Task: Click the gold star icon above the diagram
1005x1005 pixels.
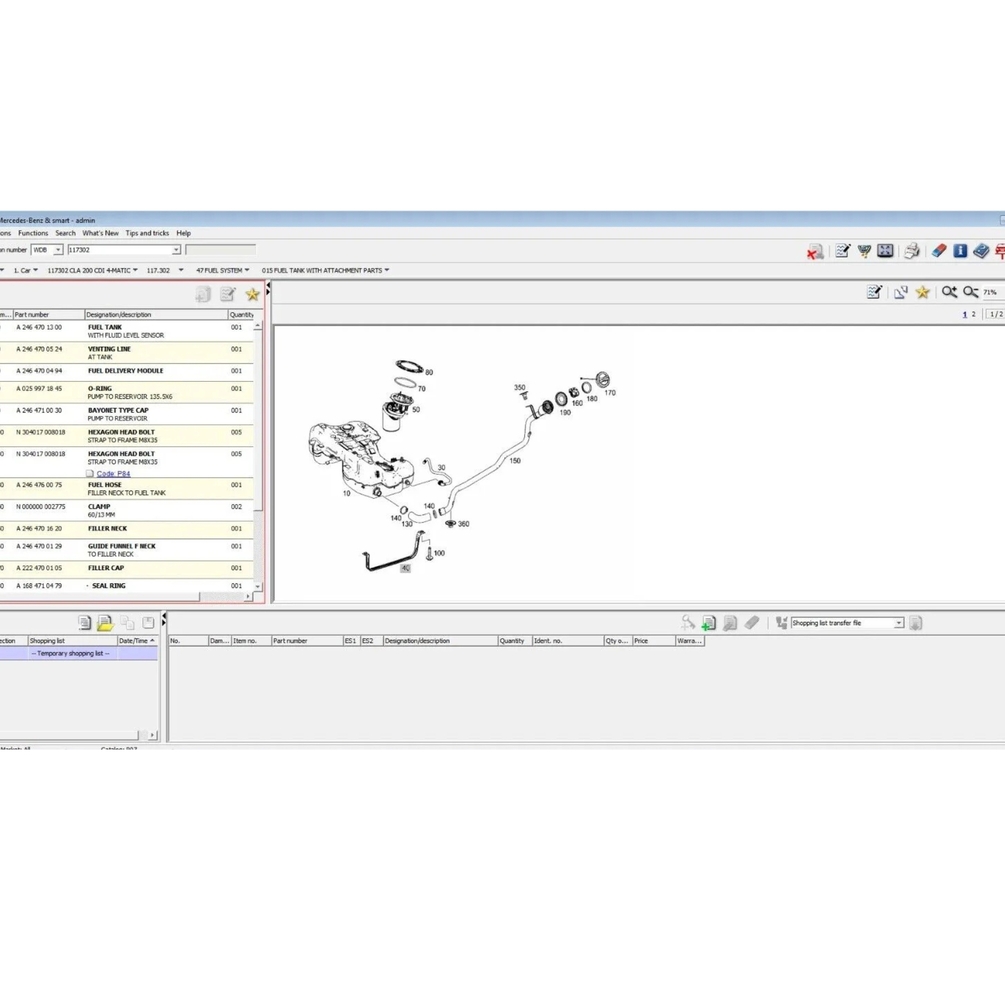Action: [922, 292]
